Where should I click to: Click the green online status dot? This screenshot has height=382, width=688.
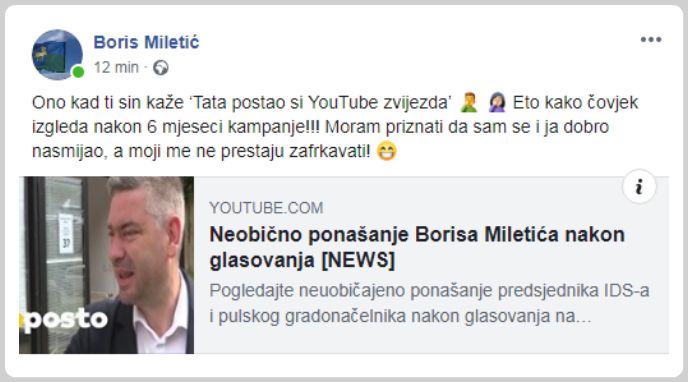tap(78, 71)
